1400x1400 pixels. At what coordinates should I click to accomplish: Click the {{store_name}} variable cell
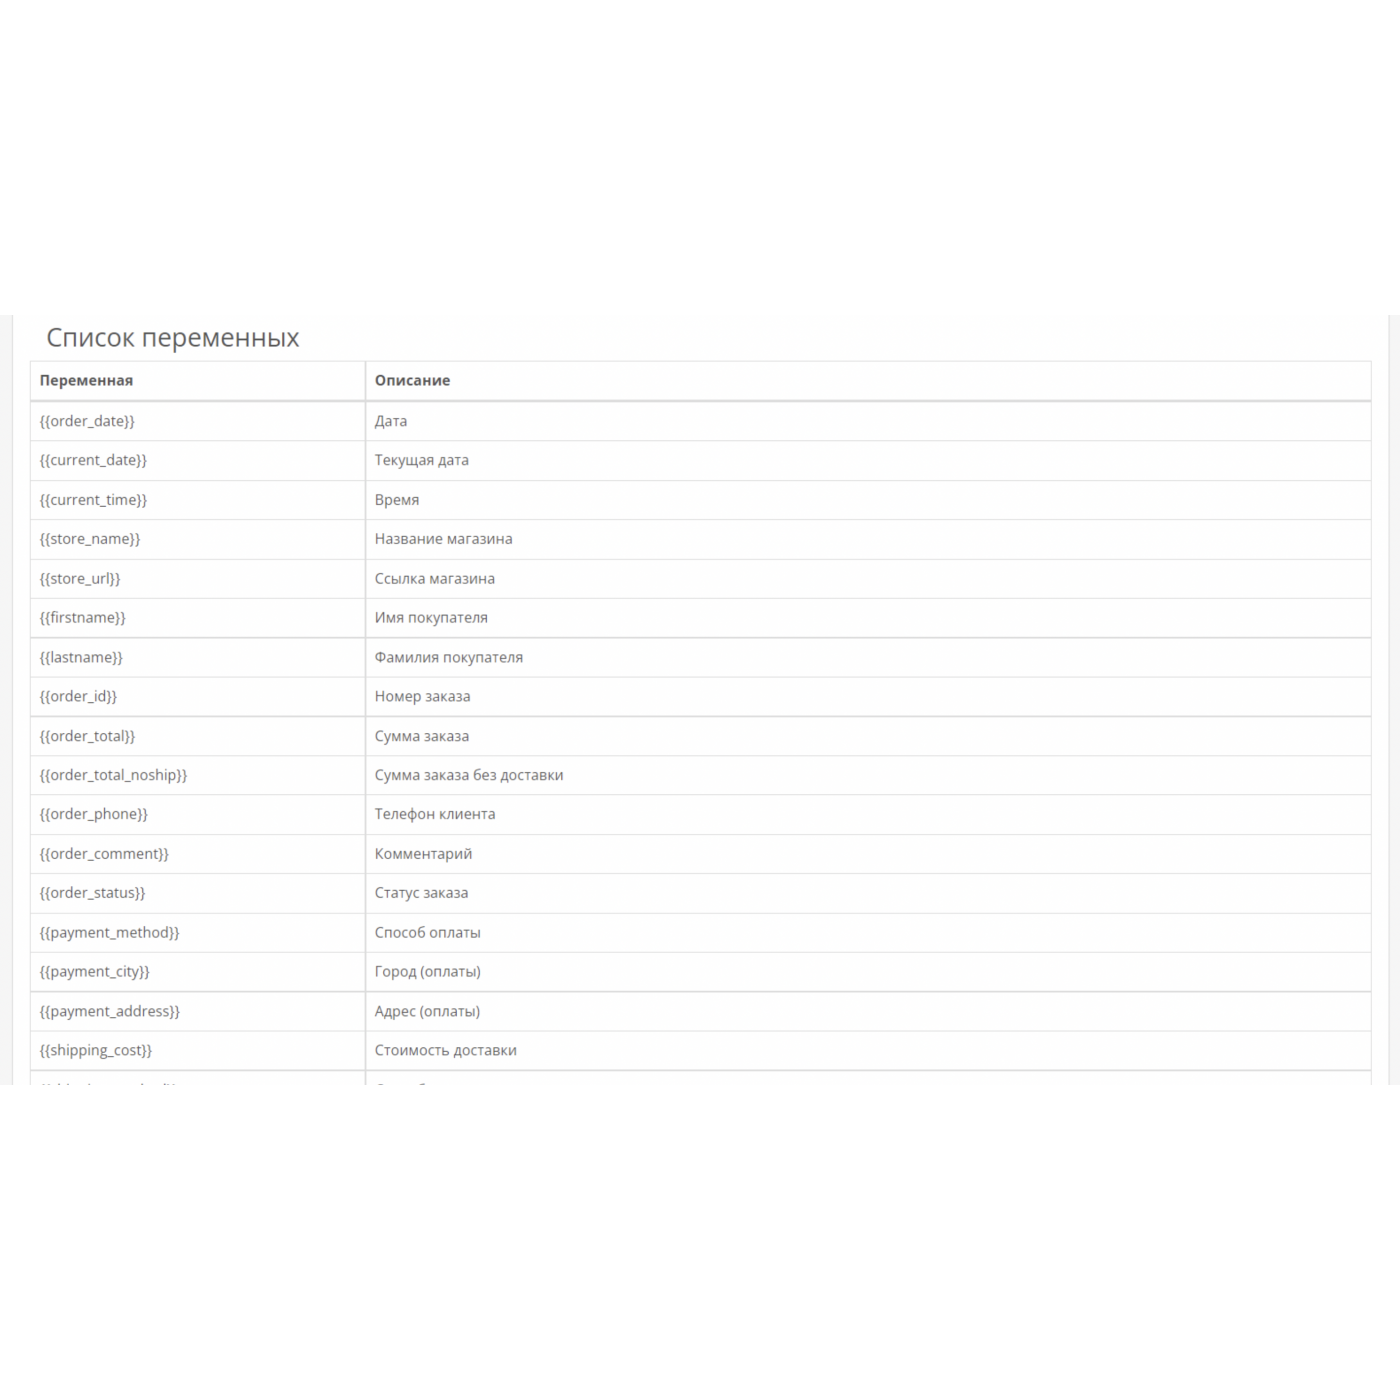pyautogui.click(x=90, y=539)
